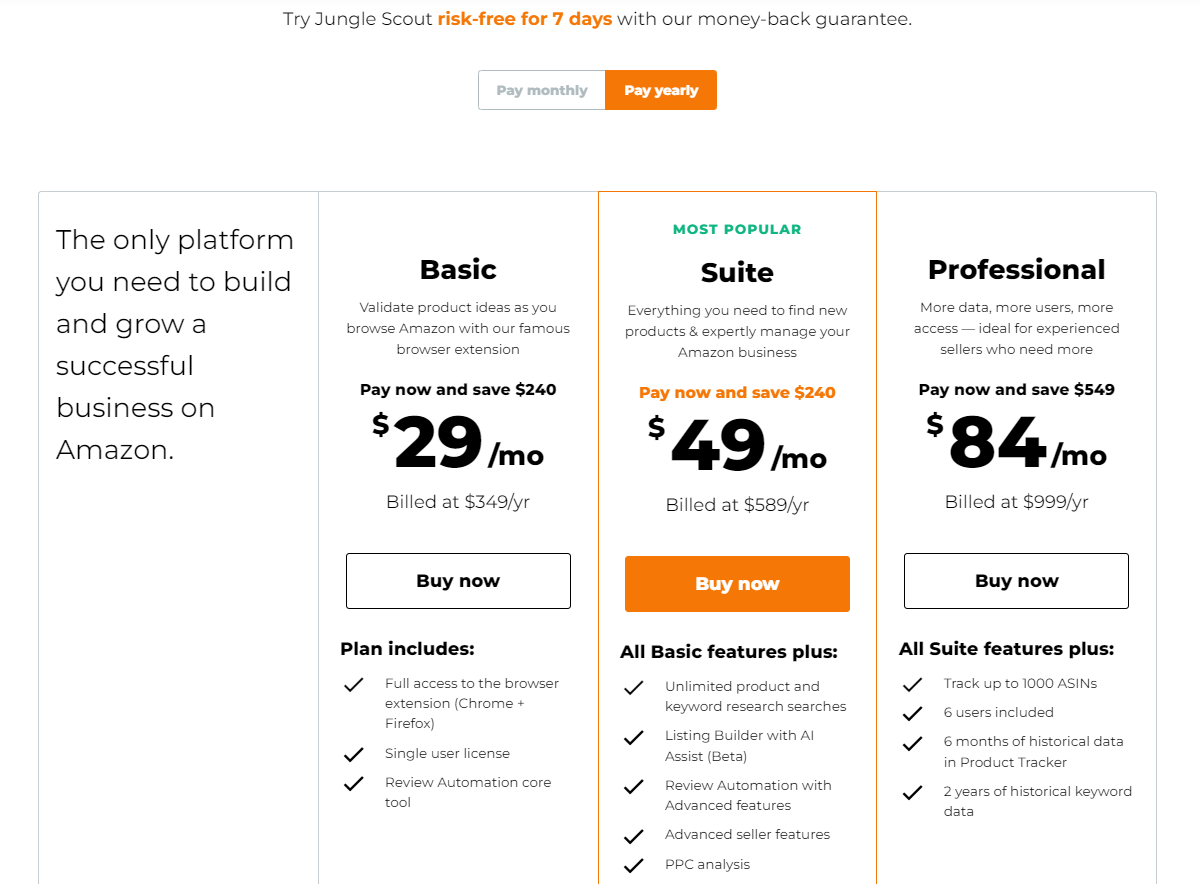Click checkmark beside 6 users included
The image size is (1200, 884).
pos(912,714)
